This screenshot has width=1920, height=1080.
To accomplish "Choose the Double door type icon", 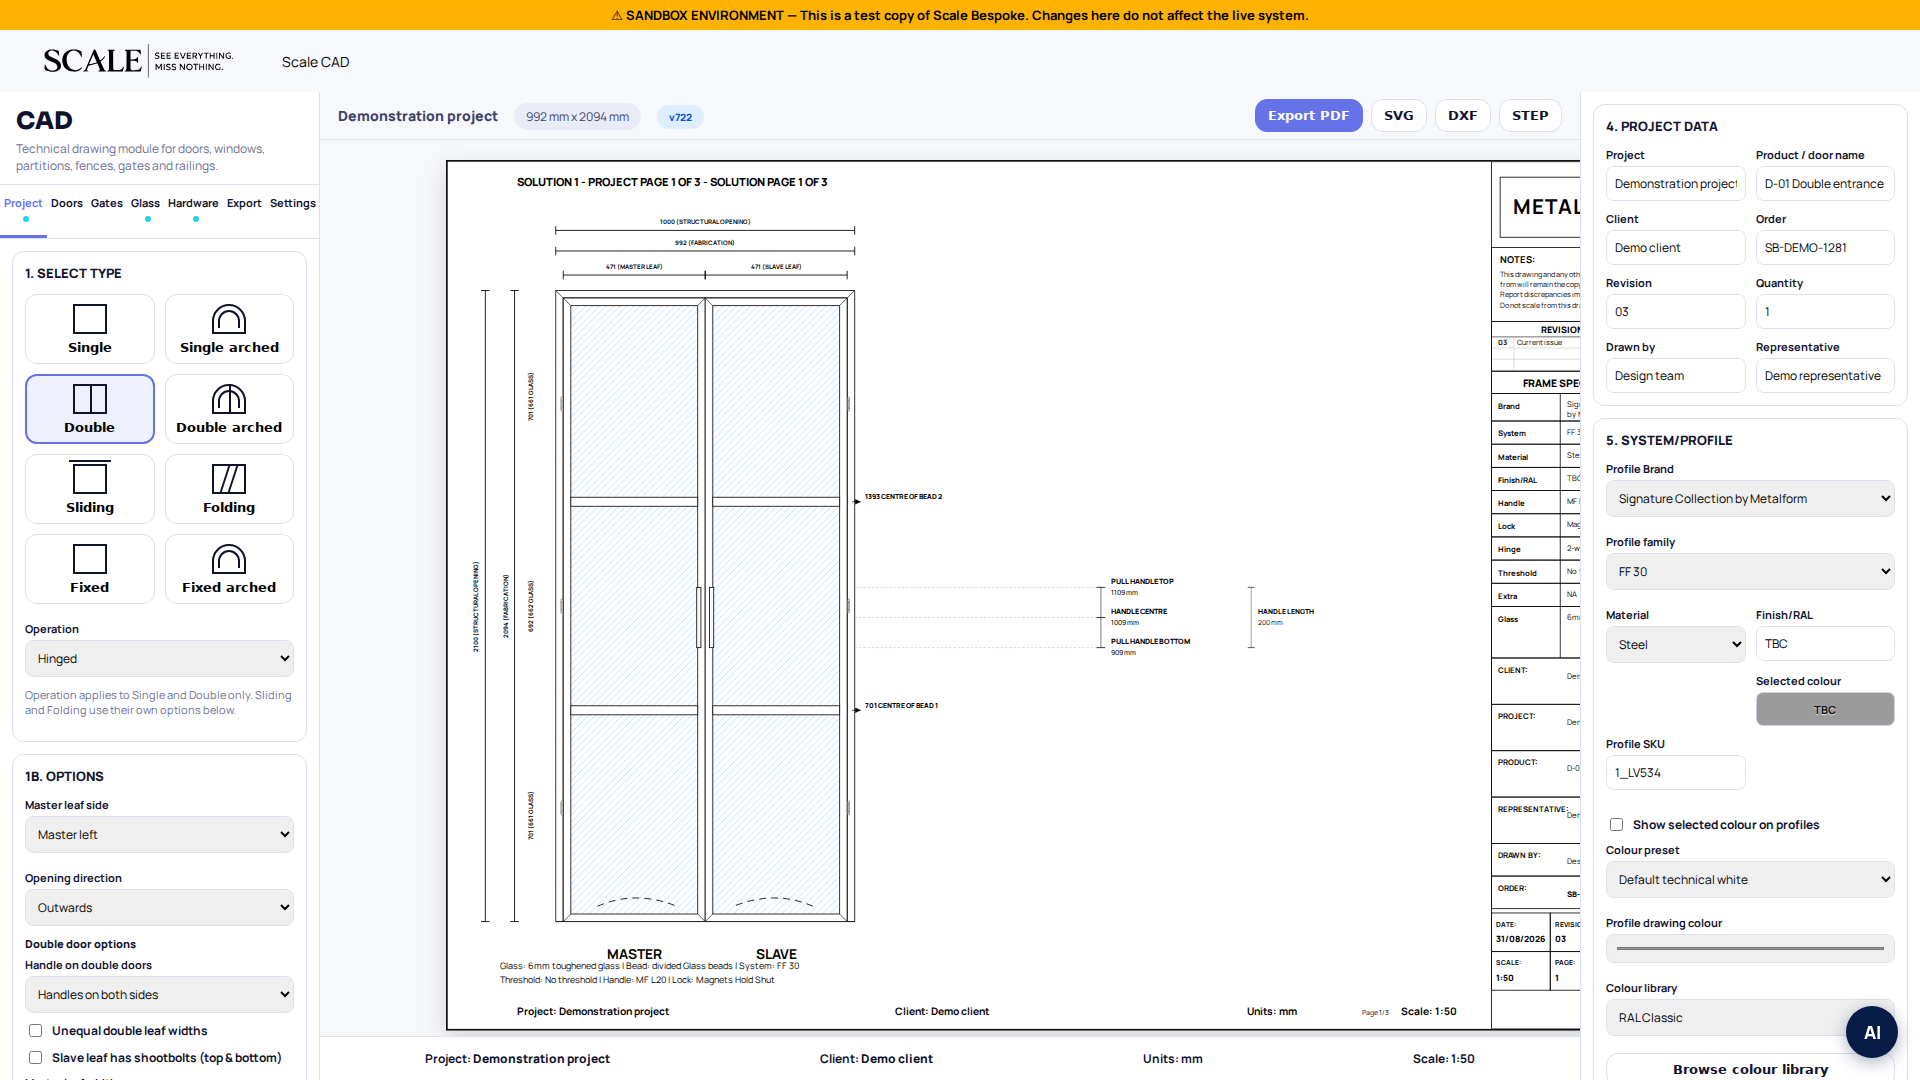I will click(90, 409).
